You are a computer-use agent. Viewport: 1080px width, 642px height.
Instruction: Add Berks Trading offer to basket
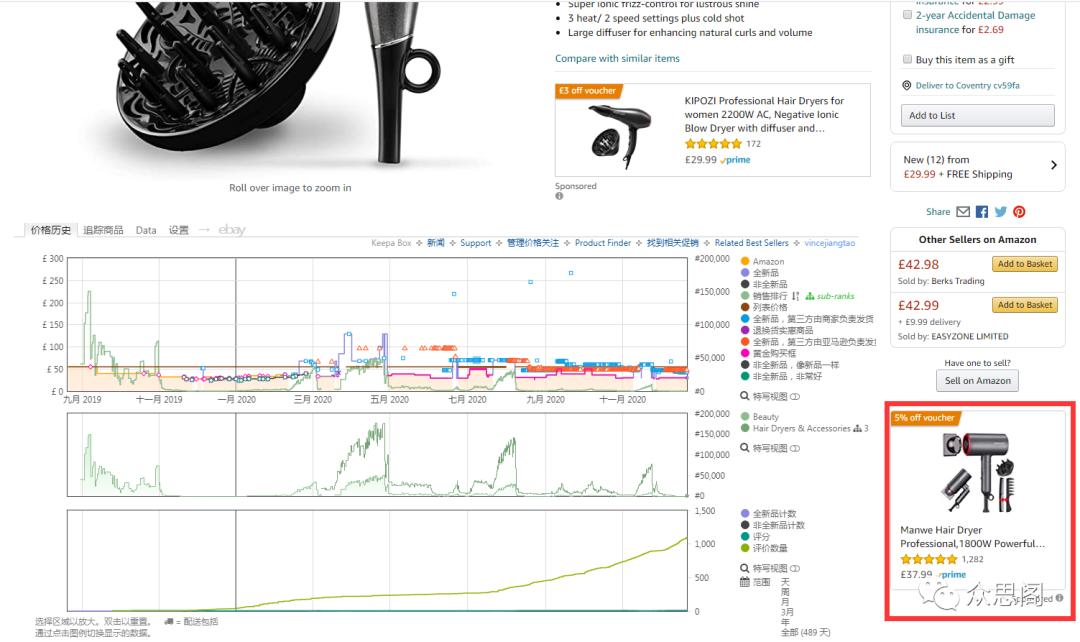(1025, 264)
